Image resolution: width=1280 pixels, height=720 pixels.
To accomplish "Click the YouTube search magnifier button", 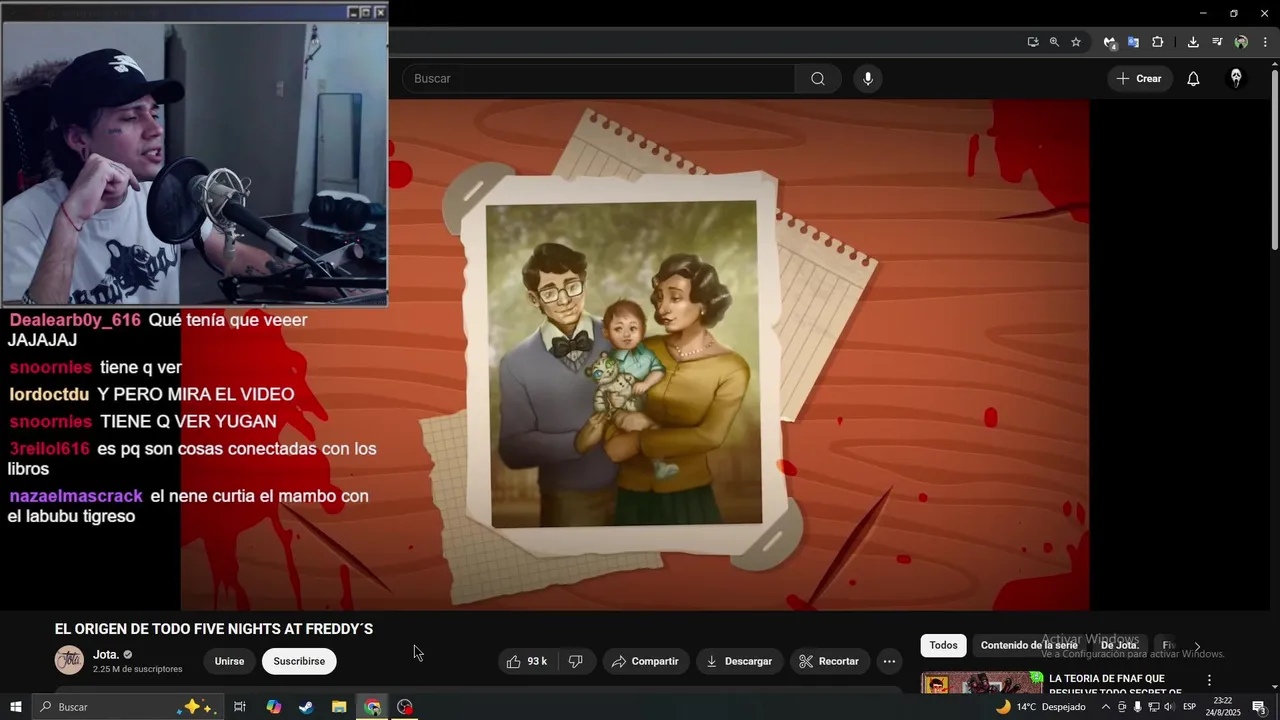I will [818, 79].
